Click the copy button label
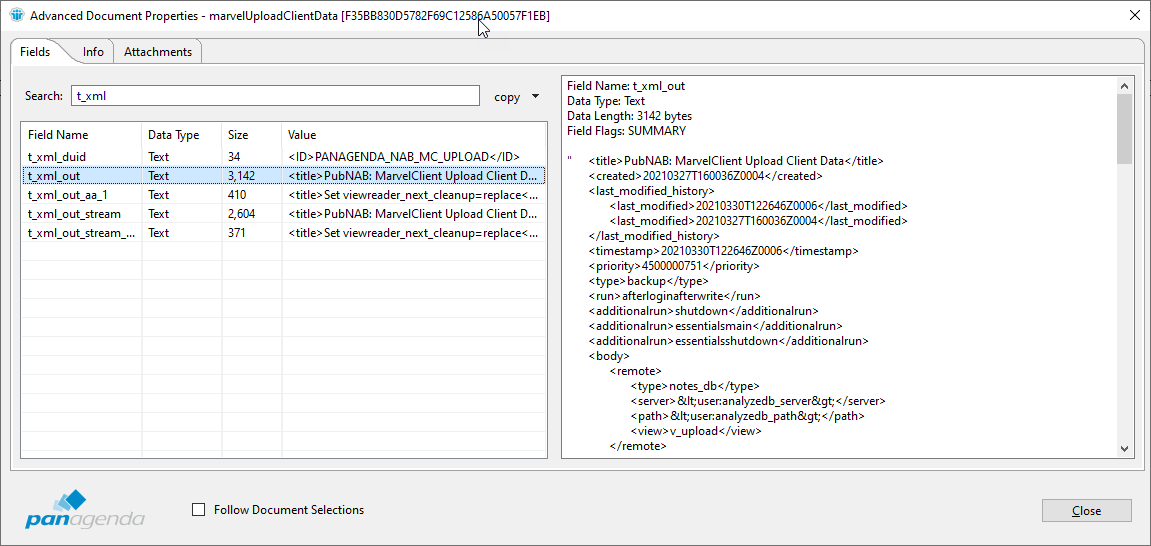1151x546 pixels. point(507,97)
